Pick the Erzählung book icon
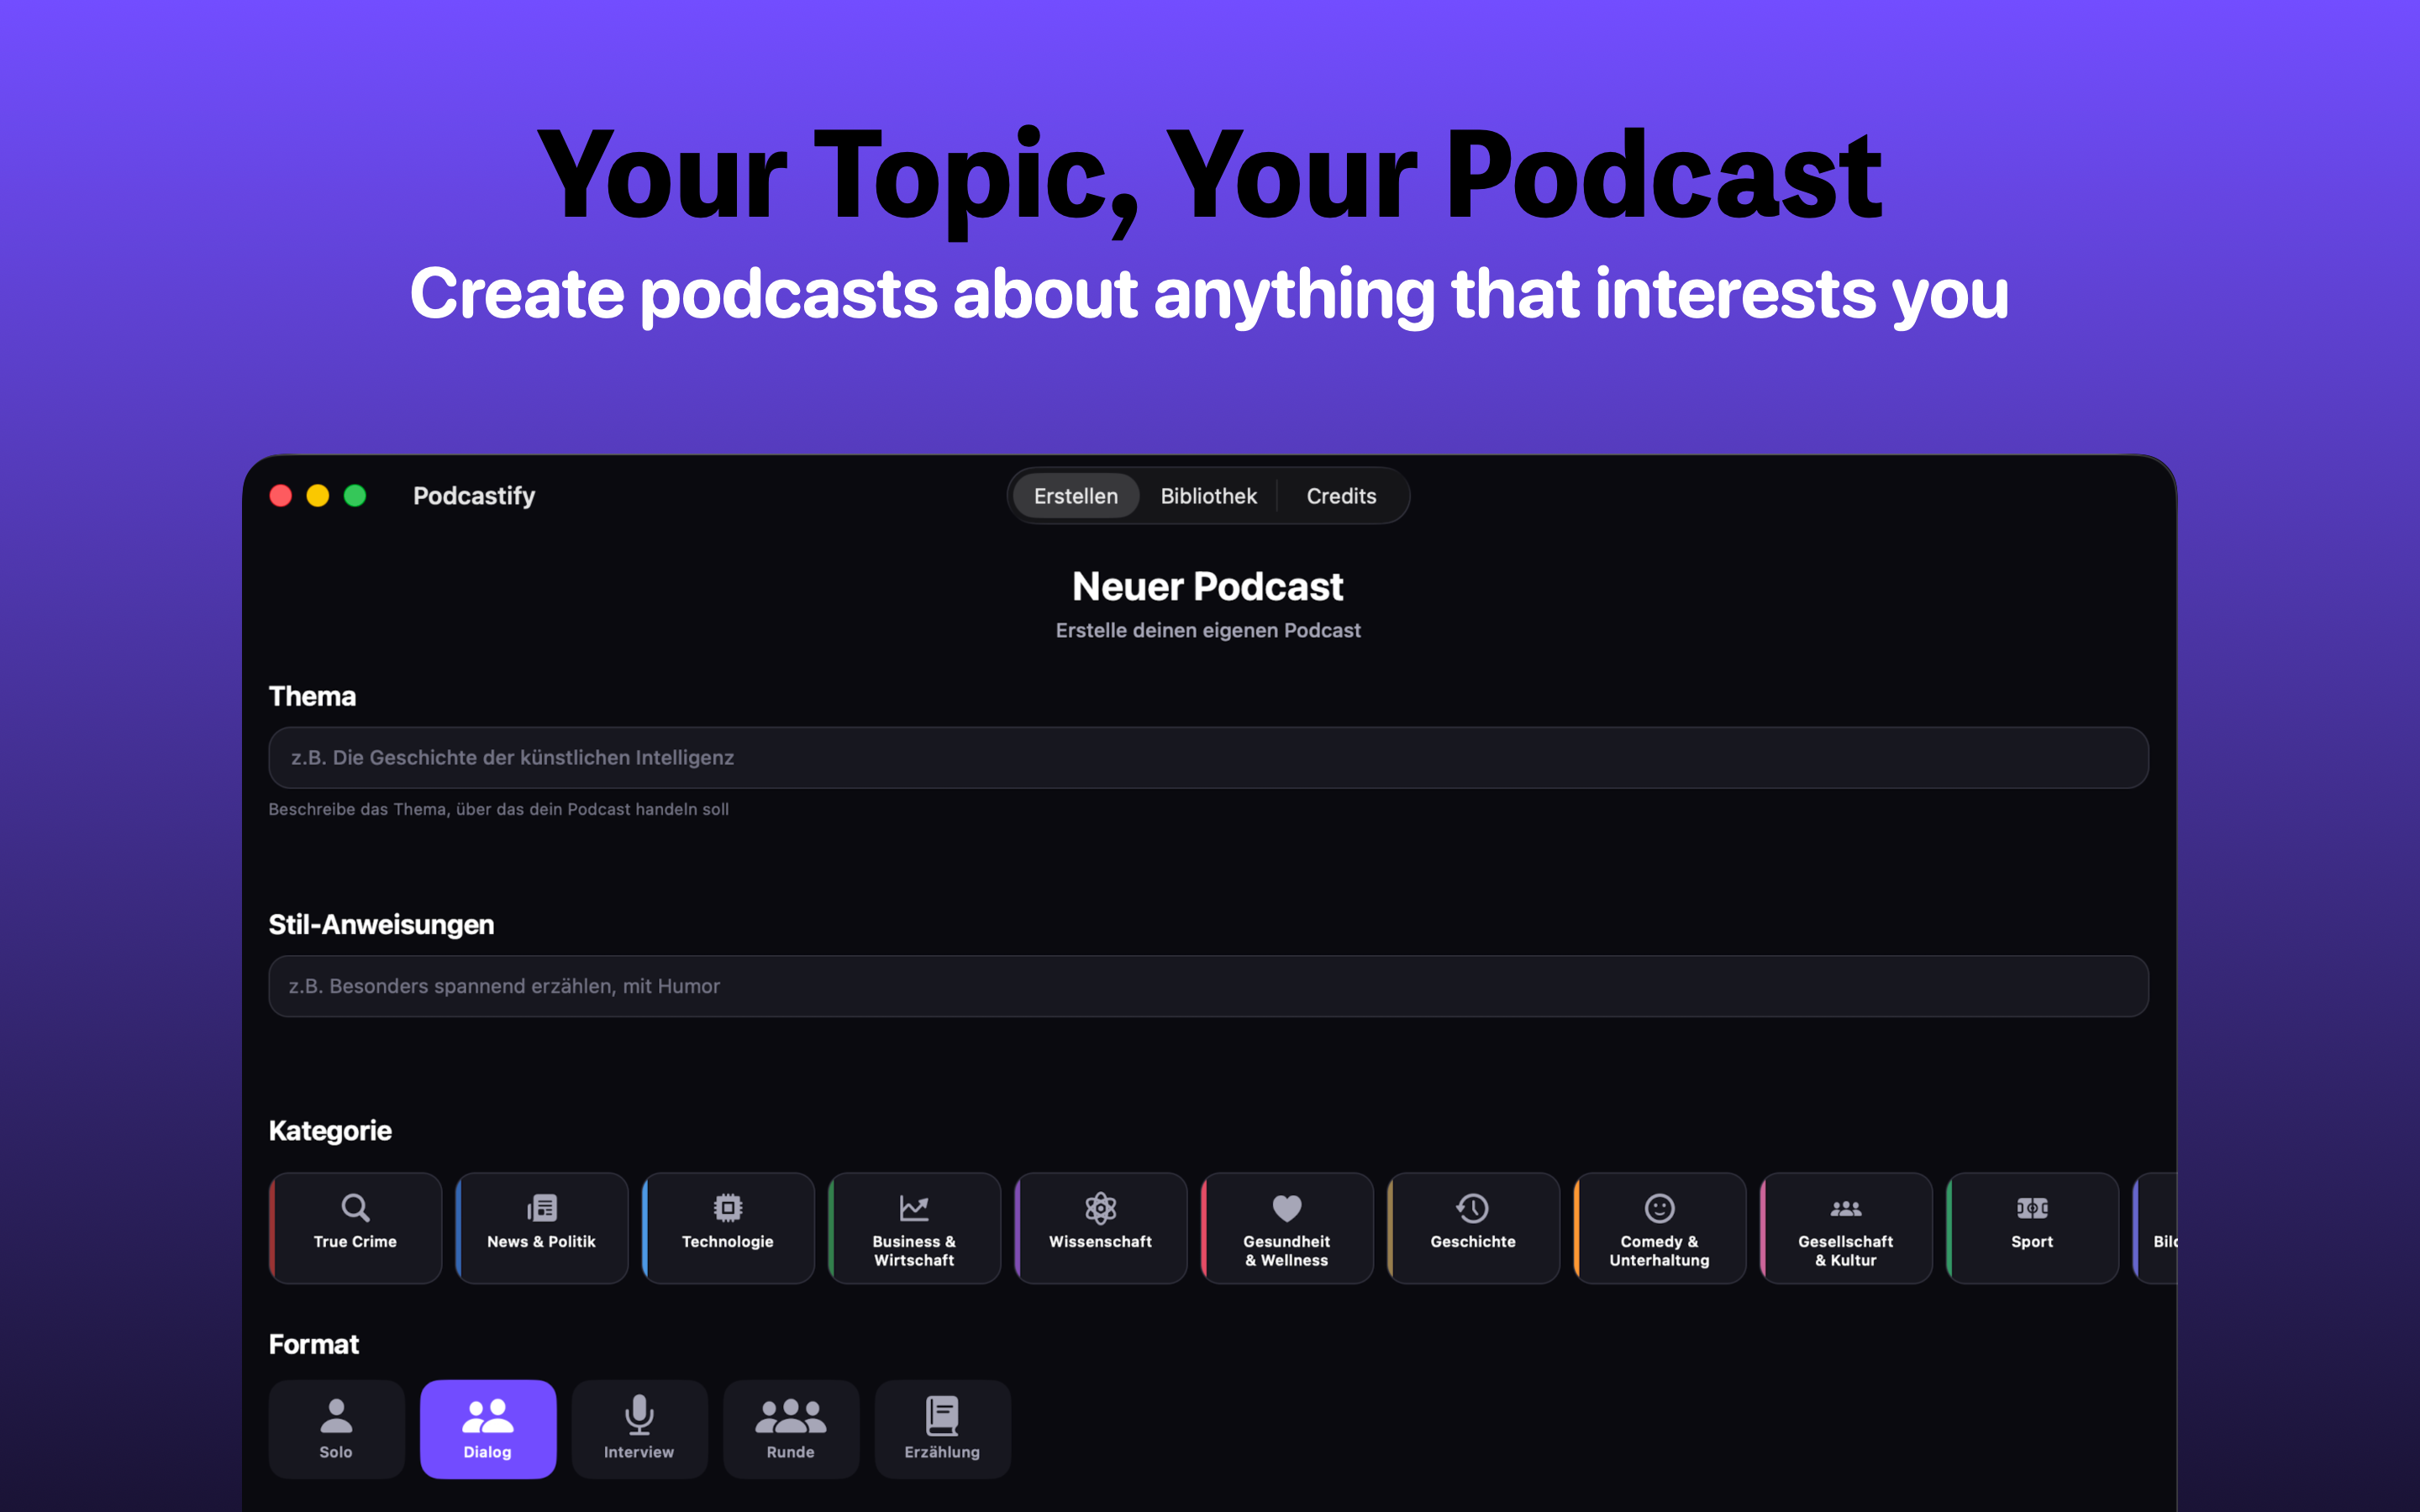 tap(942, 1416)
